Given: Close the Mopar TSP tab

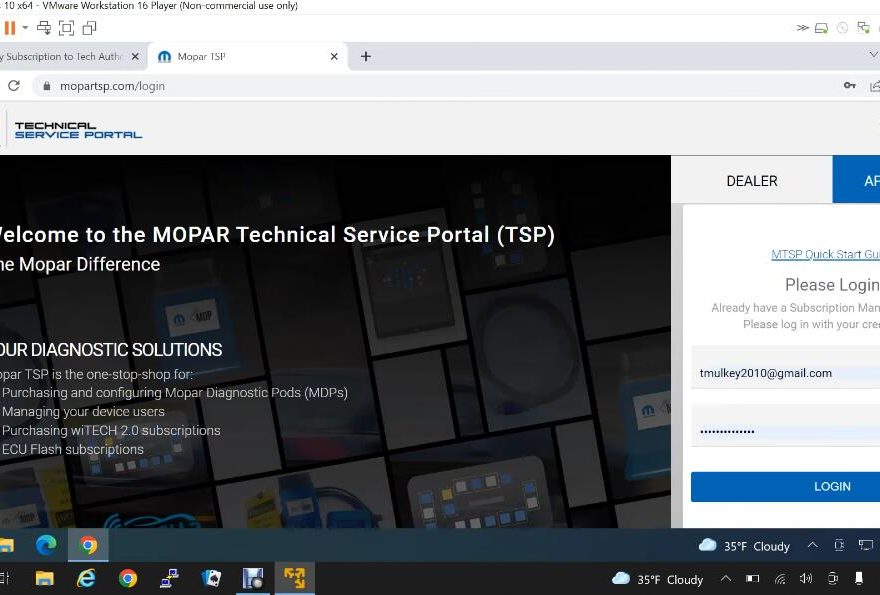Looking at the screenshot, I should 334,57.
